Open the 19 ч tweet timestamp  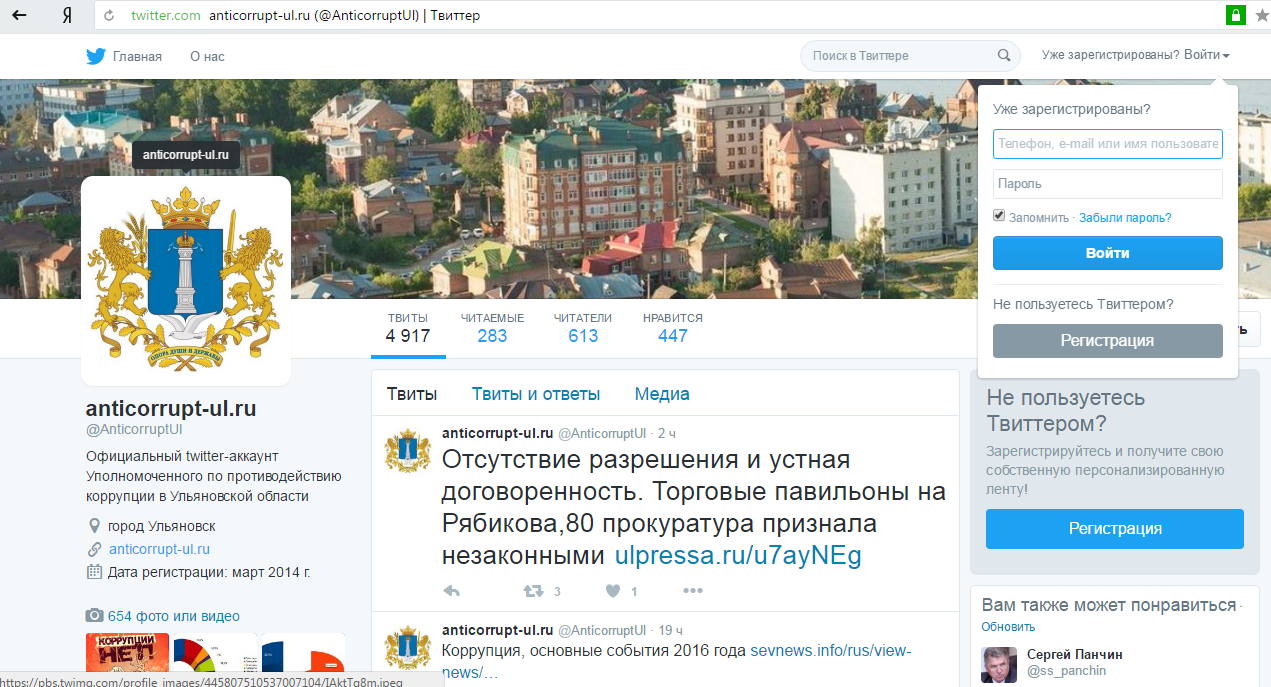670,631
